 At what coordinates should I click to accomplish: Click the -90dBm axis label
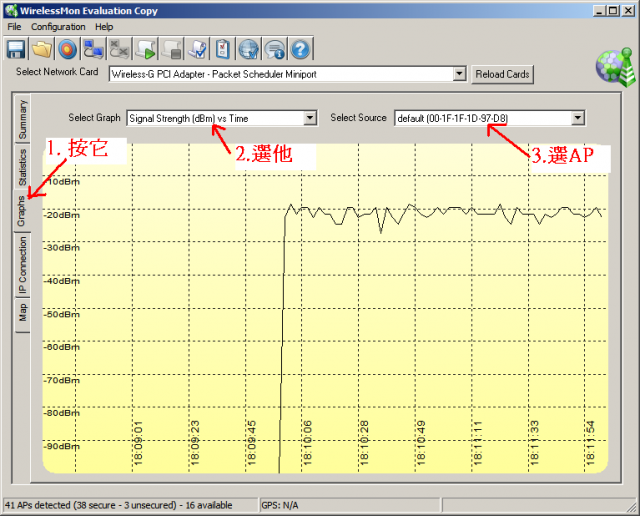click(62, 446)
